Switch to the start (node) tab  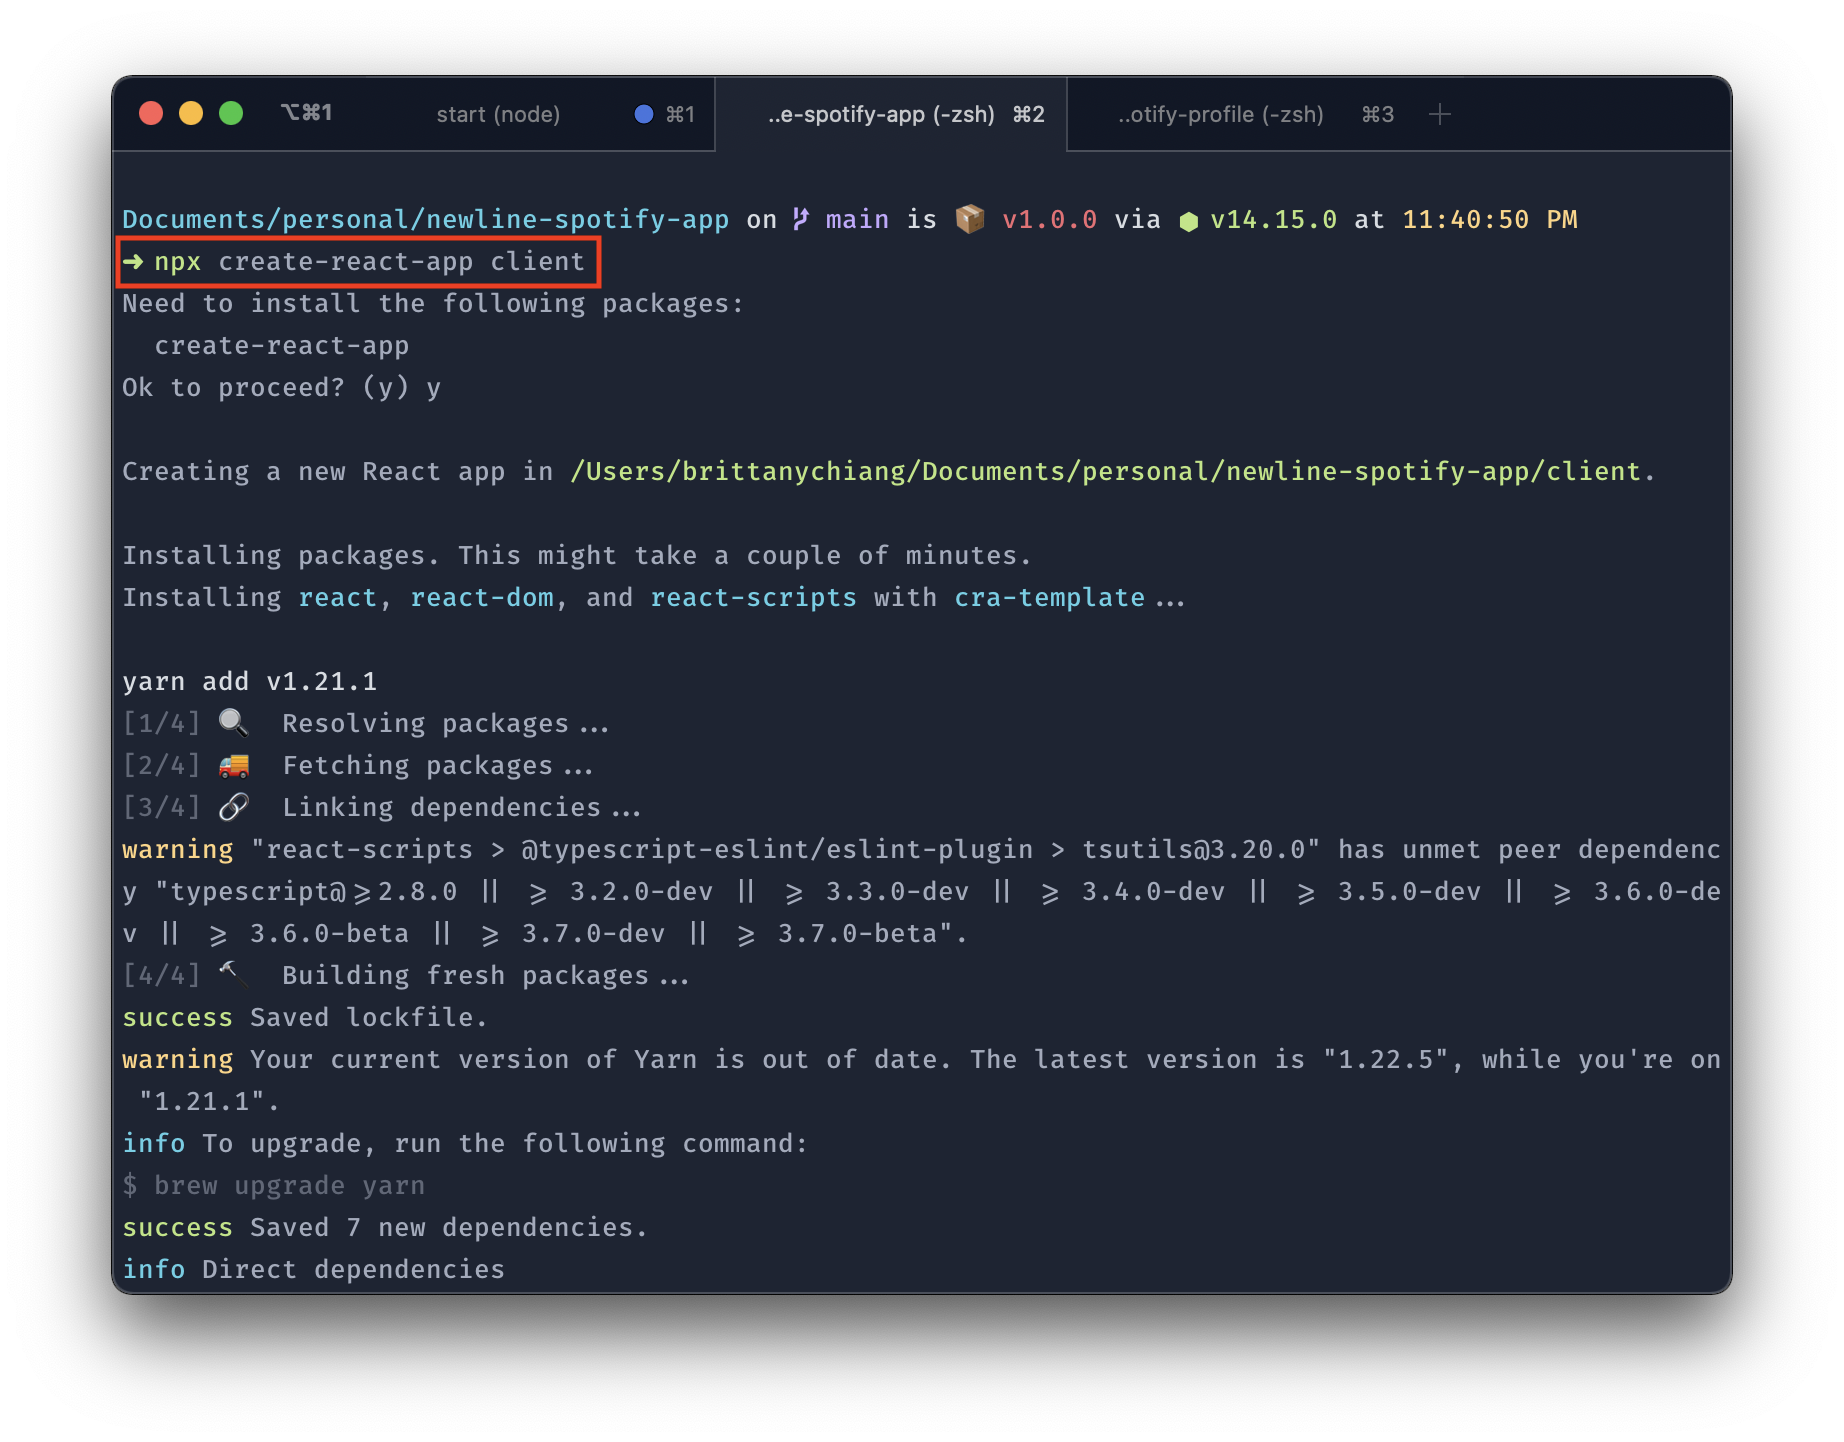pos(497,114)
